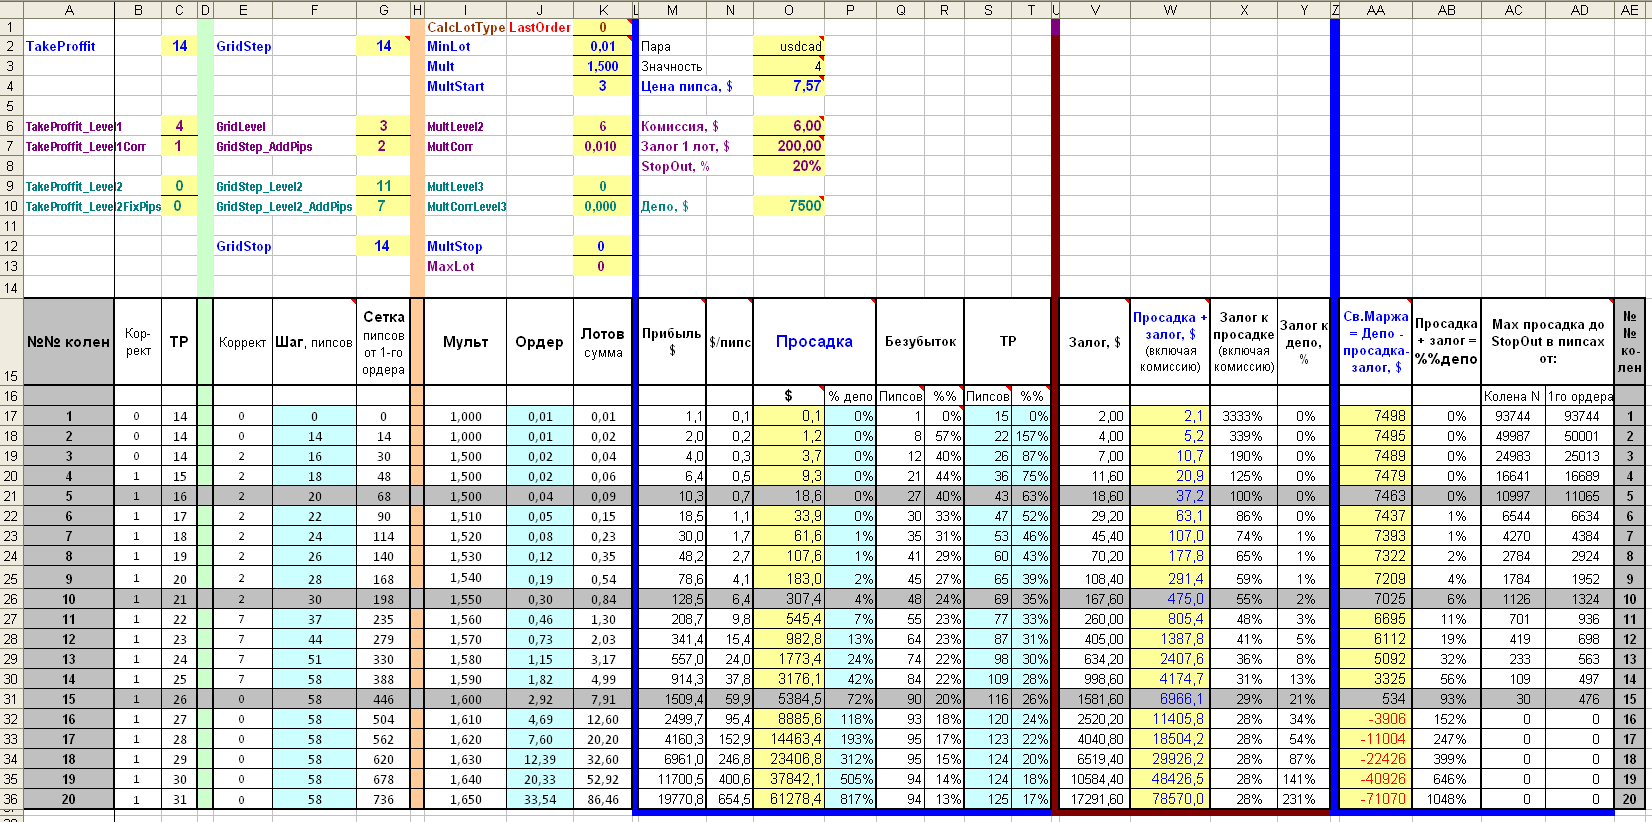
Task: Select the drawdown percent cell 817%
Action: [x=850, y=799]
